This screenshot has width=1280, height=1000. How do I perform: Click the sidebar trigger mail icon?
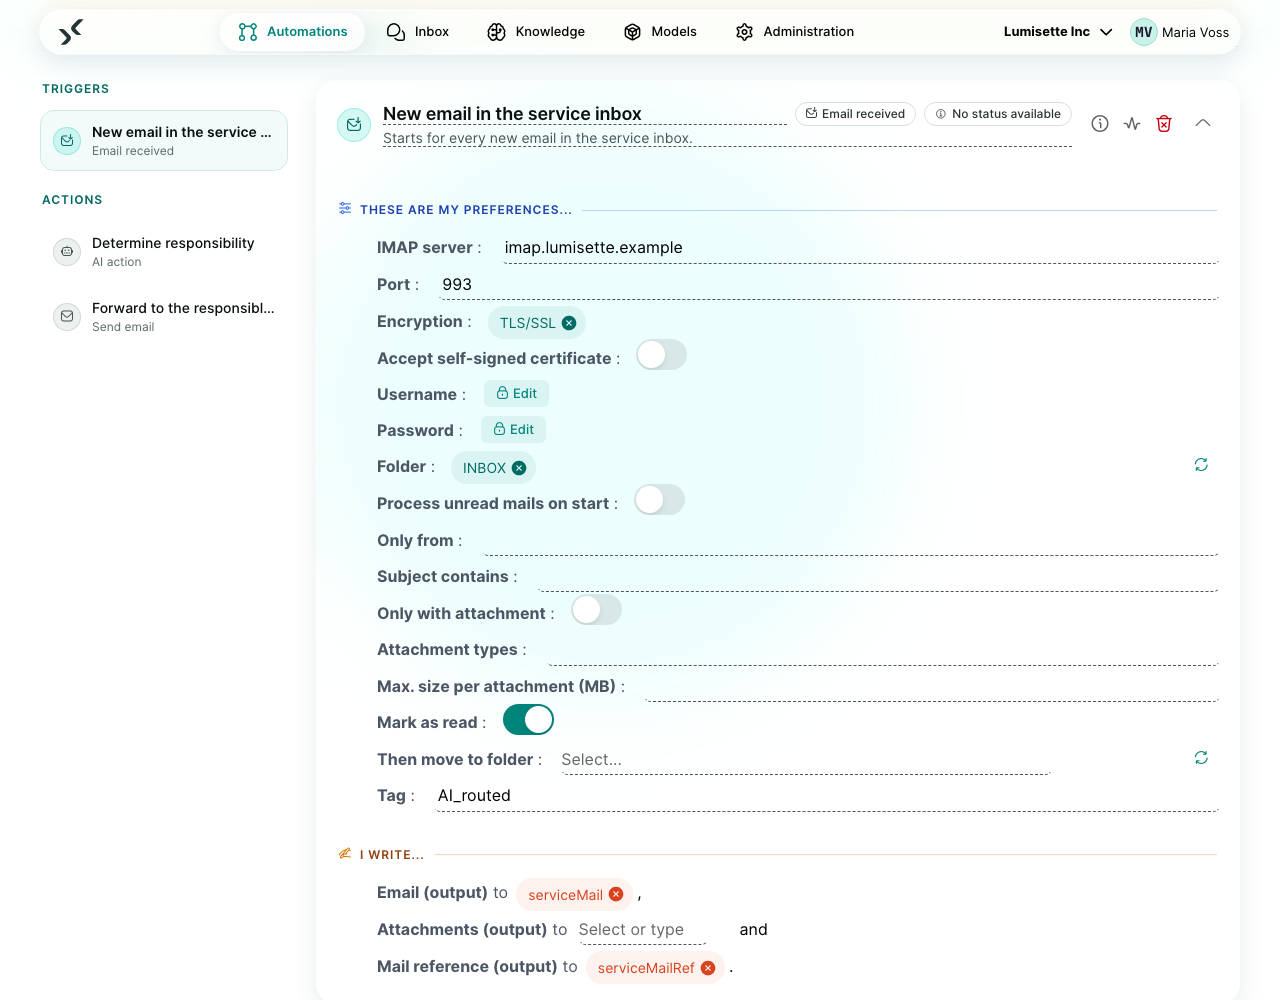67,141
